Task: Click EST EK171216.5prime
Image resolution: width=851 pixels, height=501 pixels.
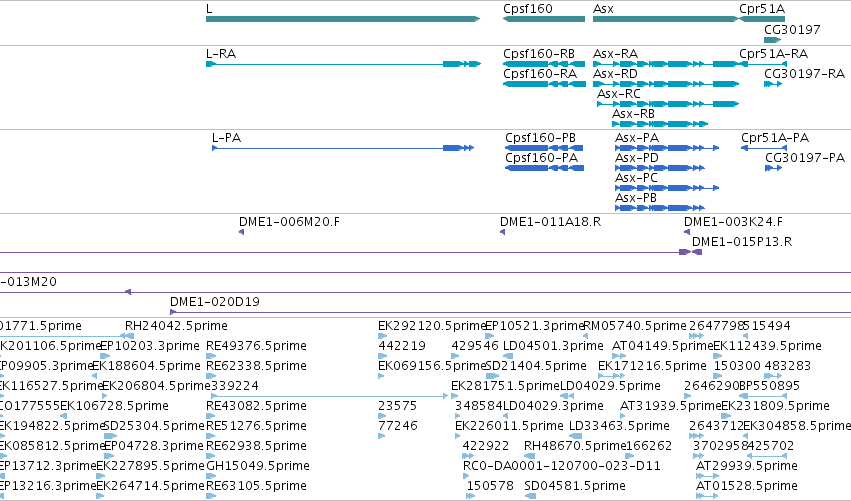Action: (x=652, y=366)
